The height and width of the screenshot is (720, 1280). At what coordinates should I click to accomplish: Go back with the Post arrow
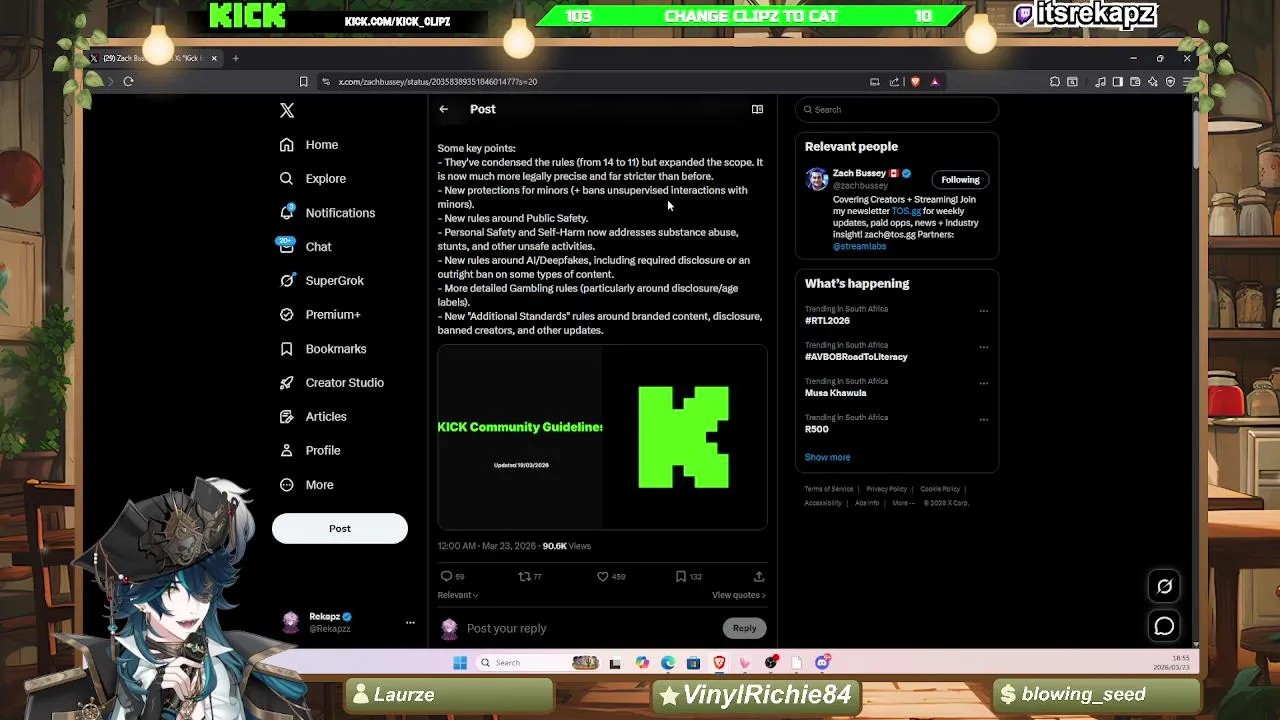(x=444, y=109)
